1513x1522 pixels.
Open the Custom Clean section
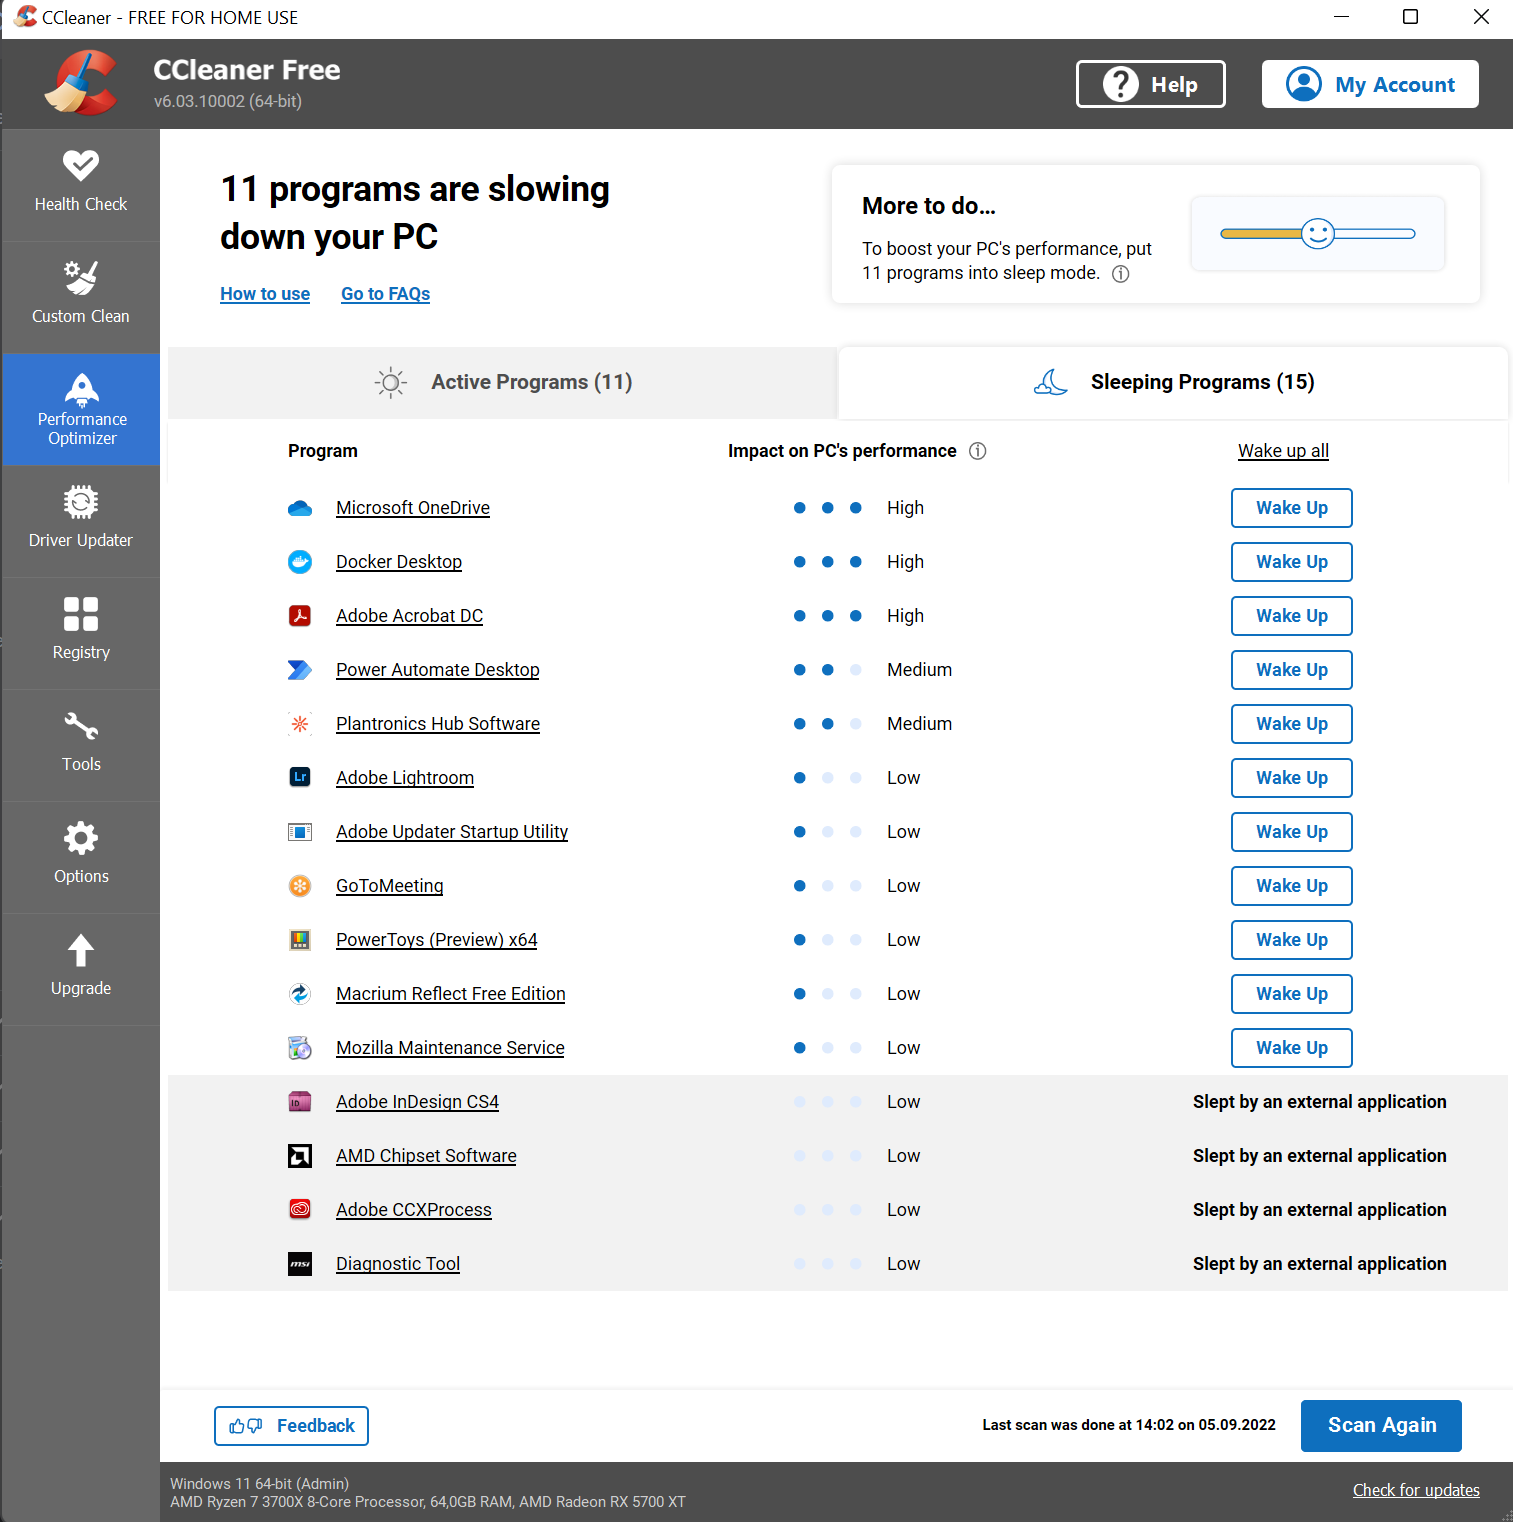pos(81,297)
